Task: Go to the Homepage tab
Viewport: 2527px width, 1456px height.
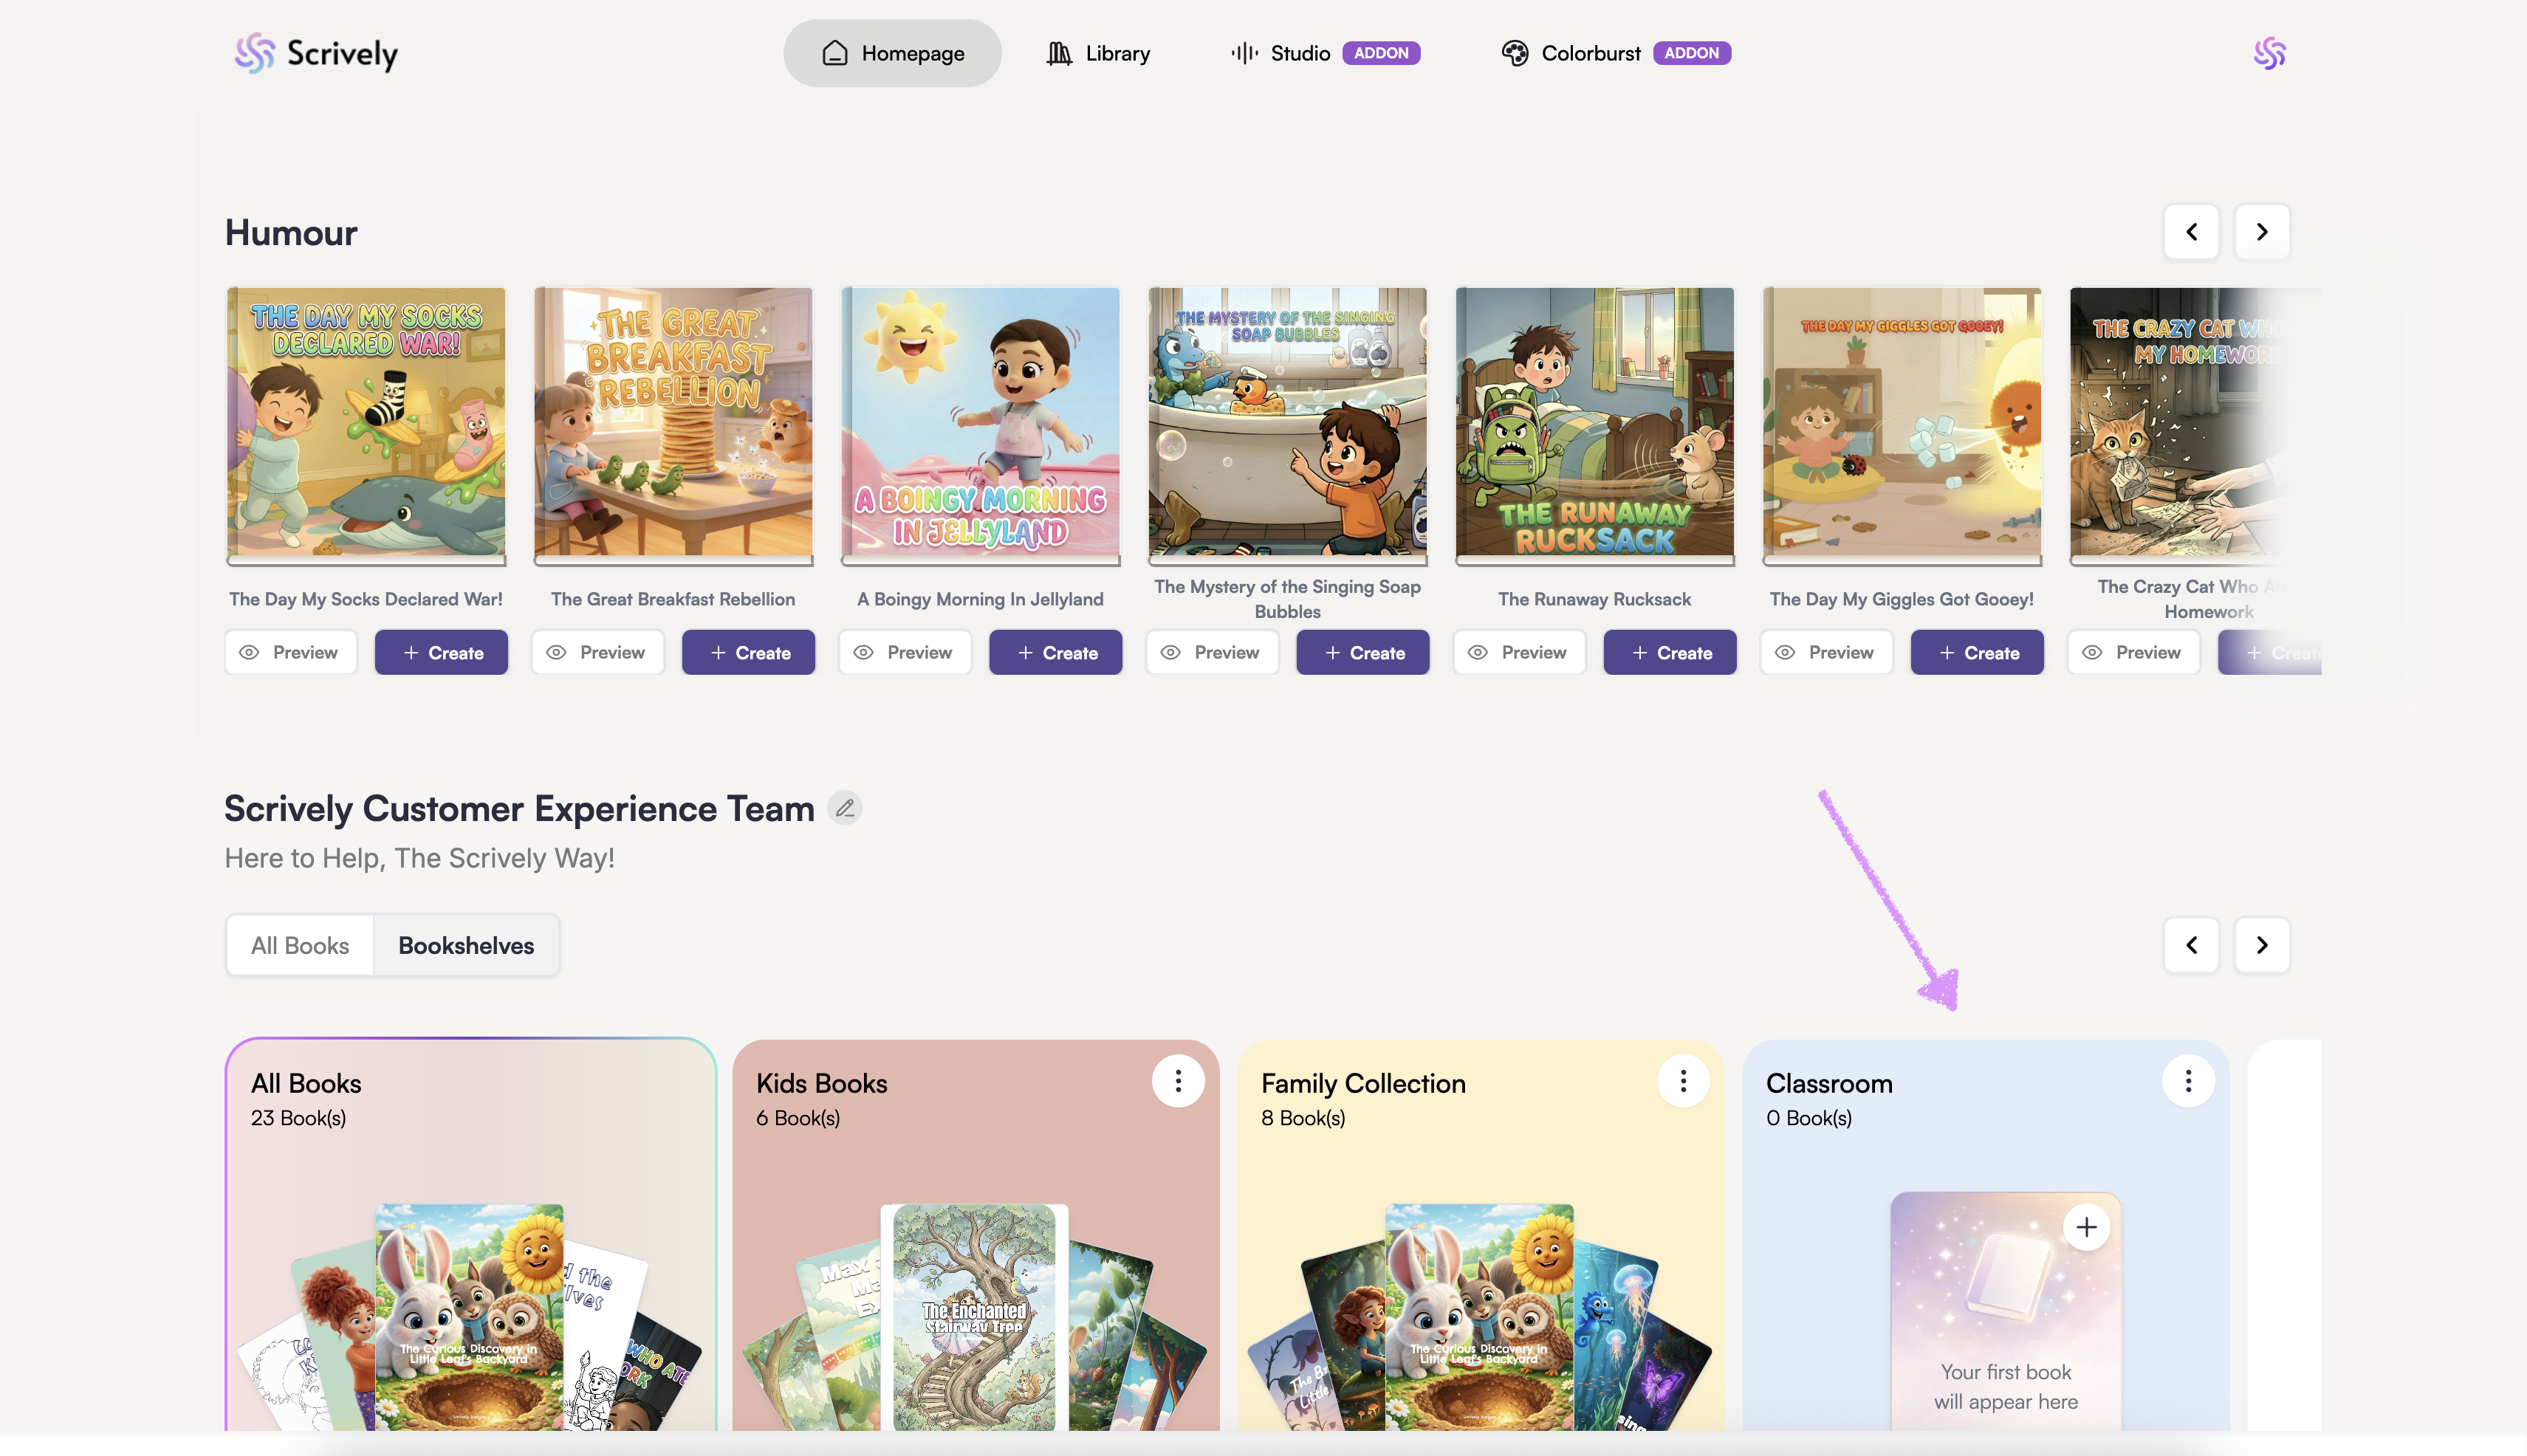Action: [x=892, y=53]
